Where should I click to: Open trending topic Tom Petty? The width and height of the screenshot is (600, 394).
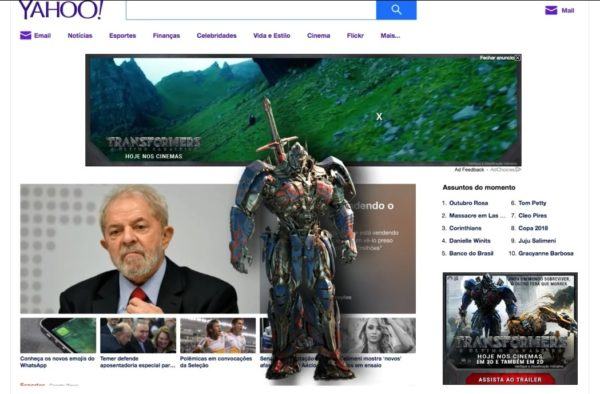(x=532, y=203)
